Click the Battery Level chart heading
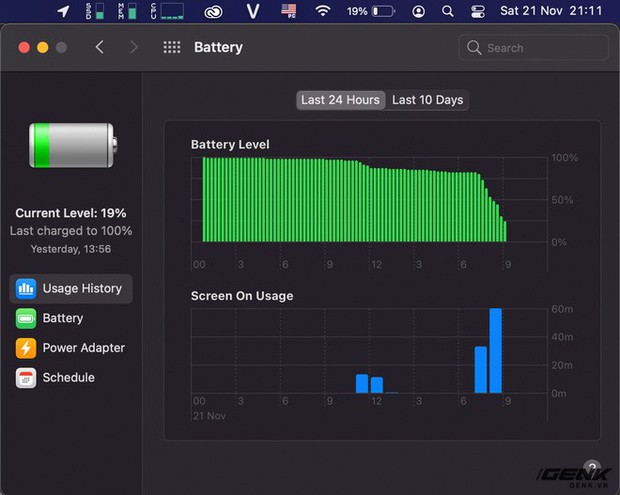The image size is (620, 495). tap(230, 145)
